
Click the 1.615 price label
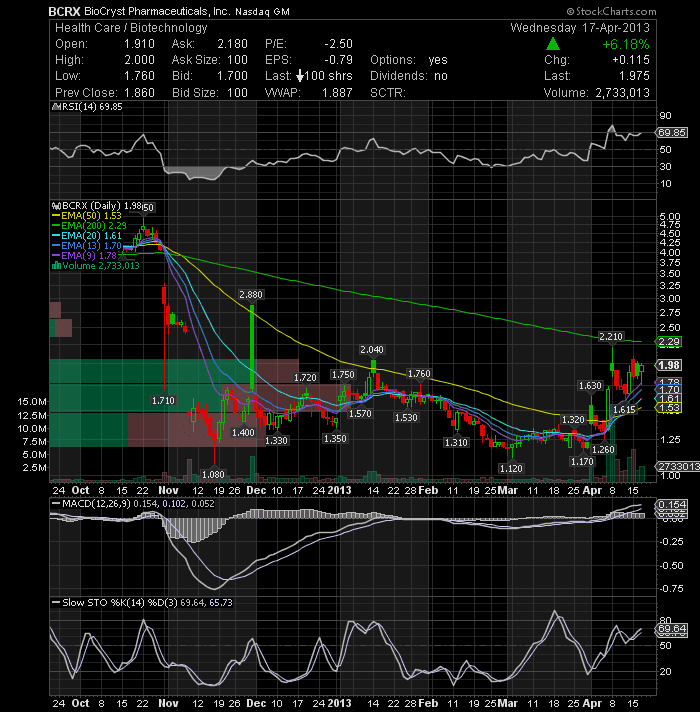624,409
